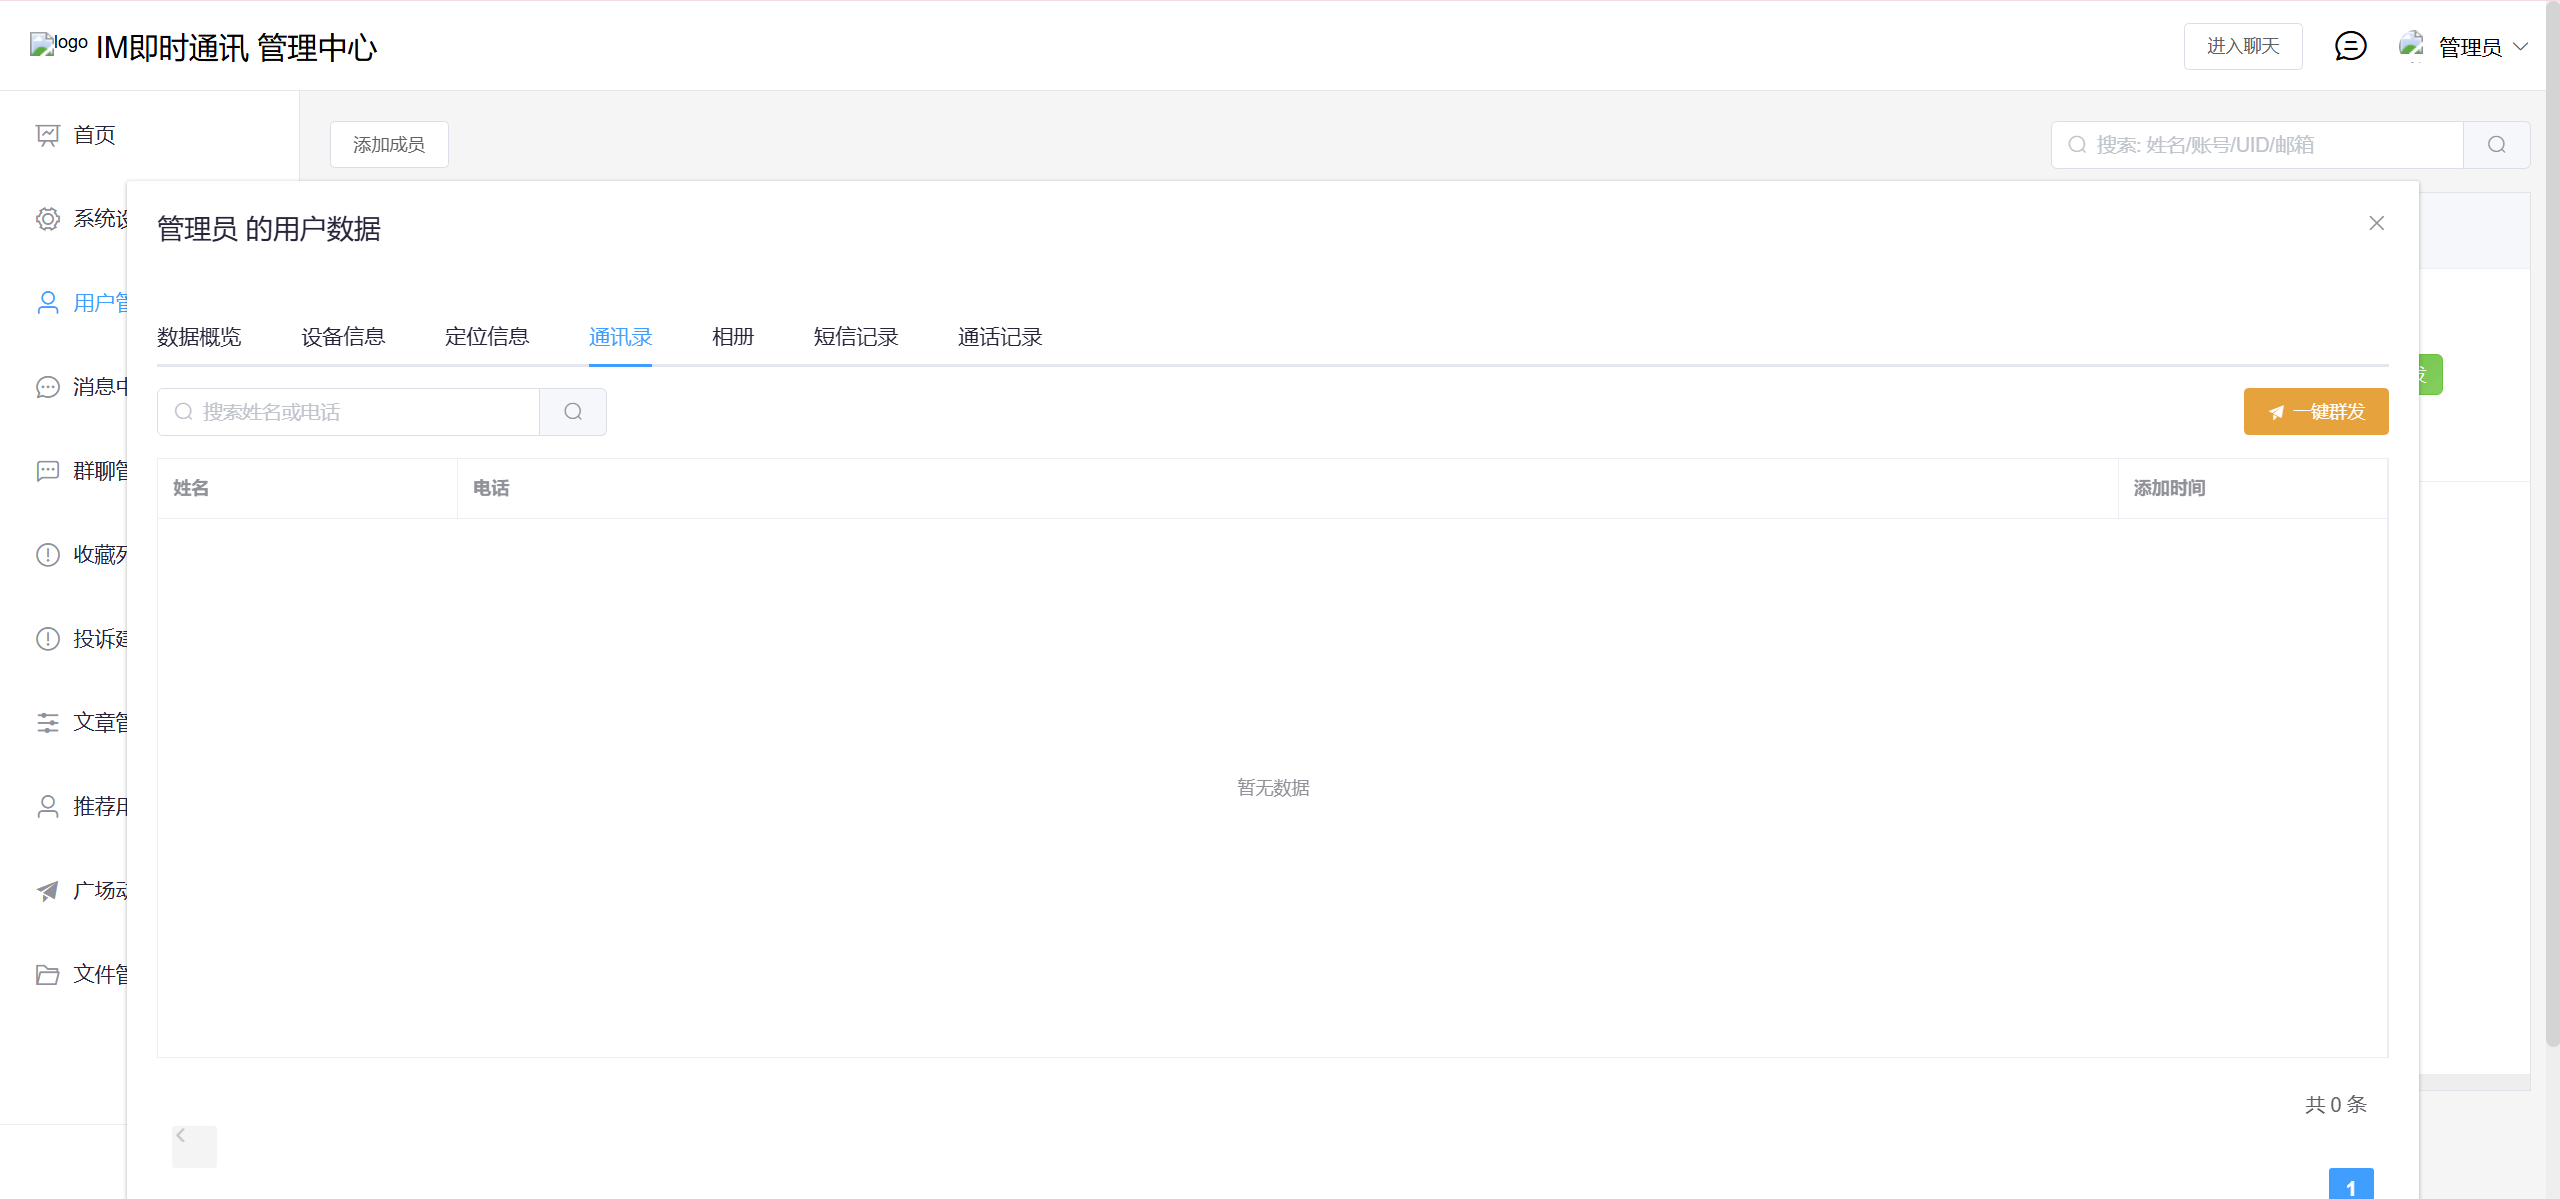
Task: Click the User management person icon
Action: [x=47, y=303]
